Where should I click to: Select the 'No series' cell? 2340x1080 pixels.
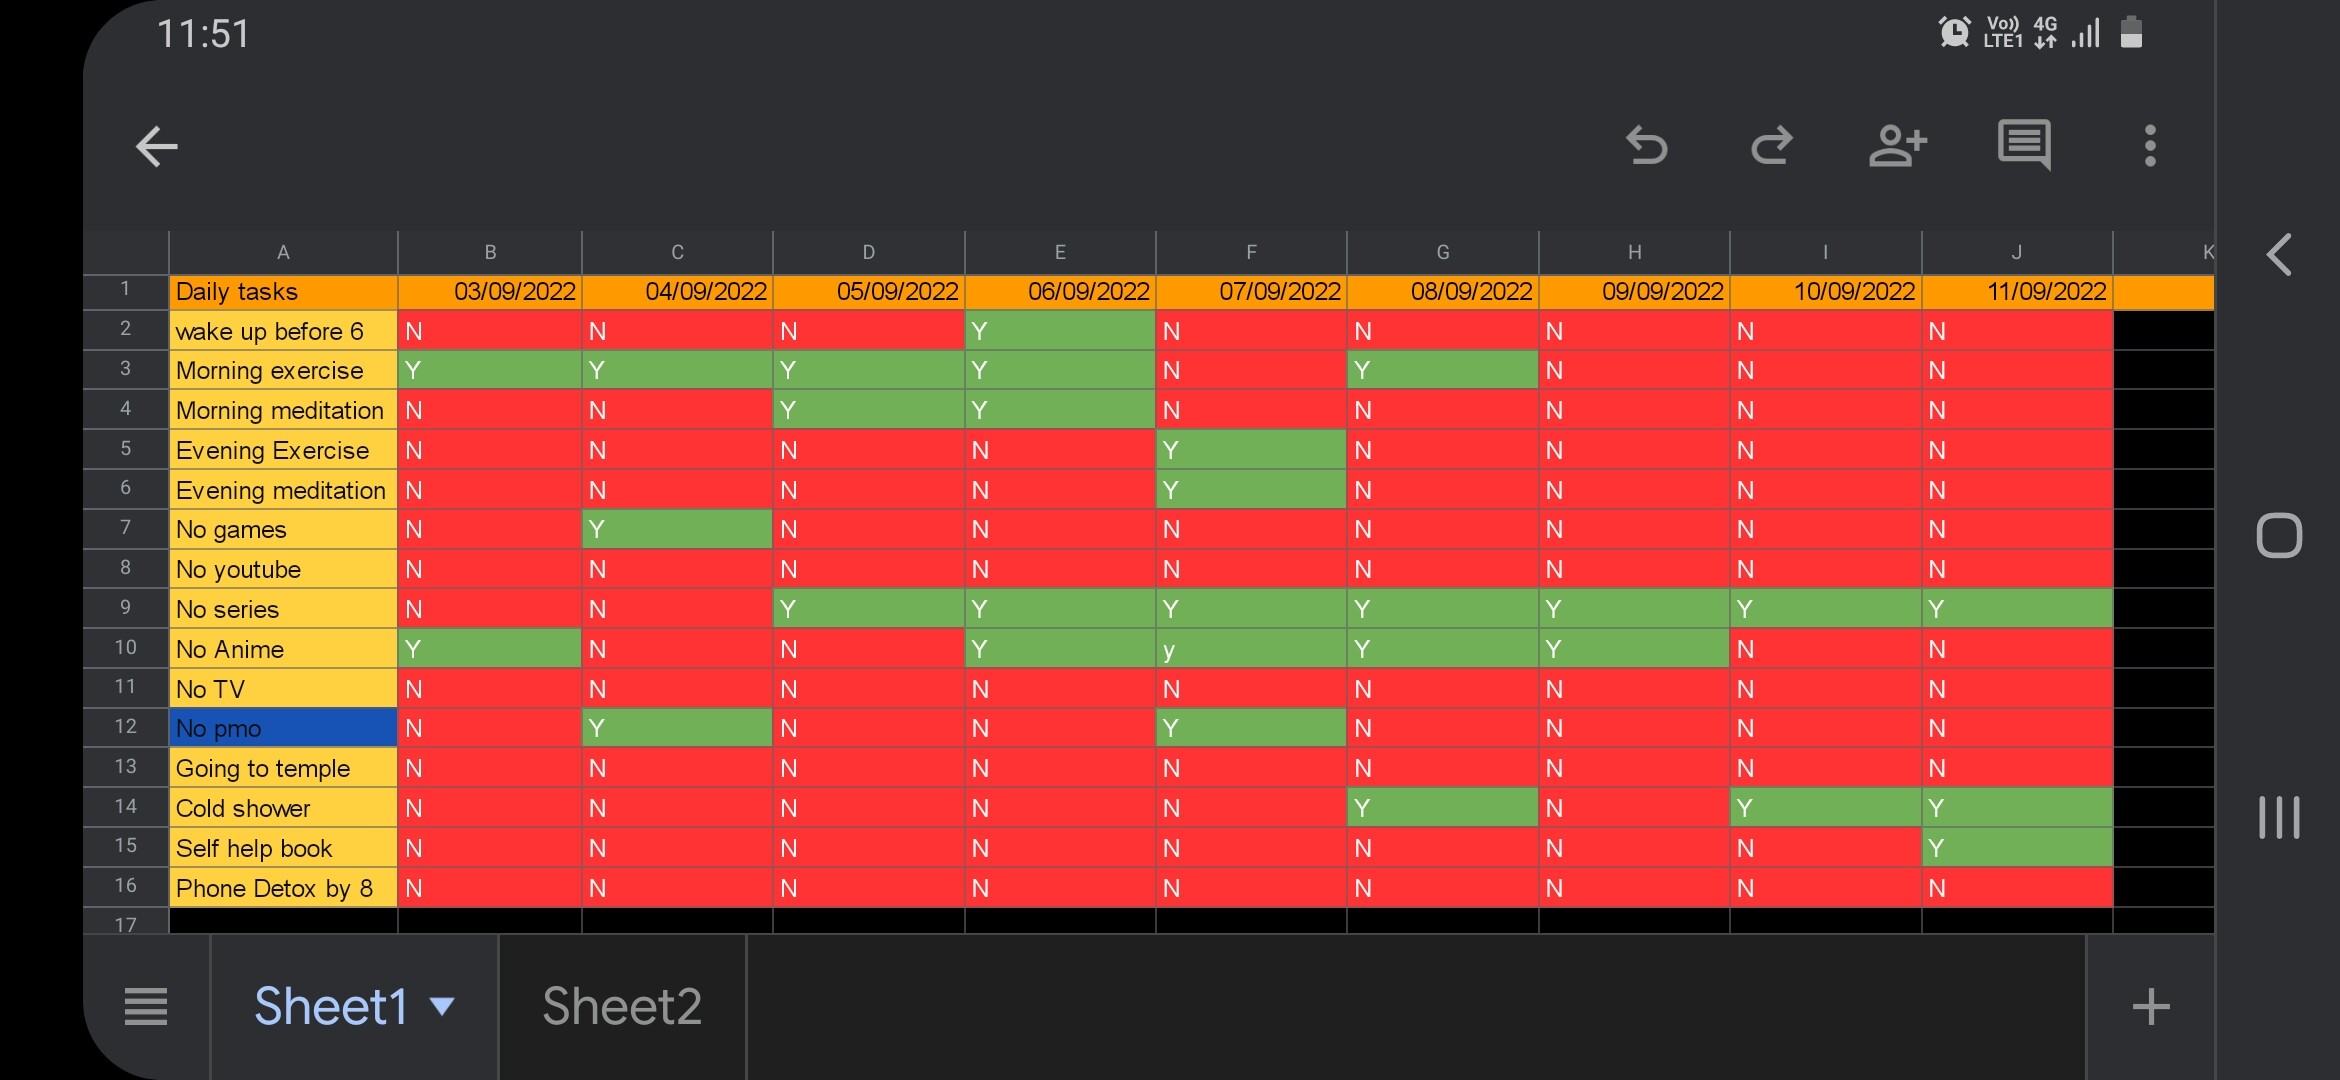point(283,609)
